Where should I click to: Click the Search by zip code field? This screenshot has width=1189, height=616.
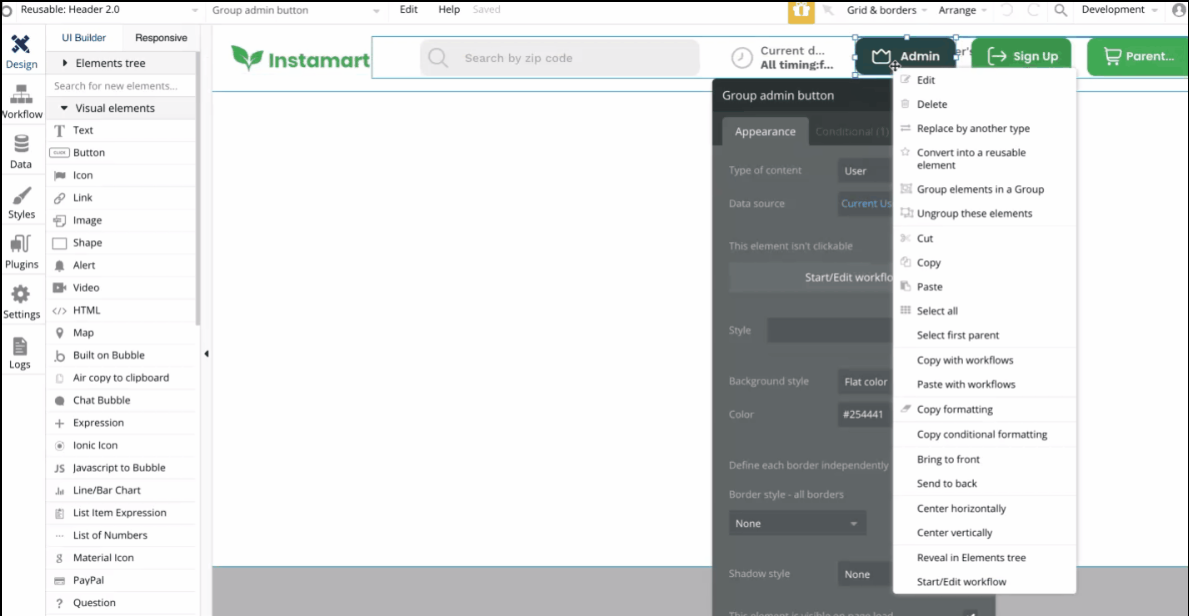pyautogui.click(x=560, y=58)
